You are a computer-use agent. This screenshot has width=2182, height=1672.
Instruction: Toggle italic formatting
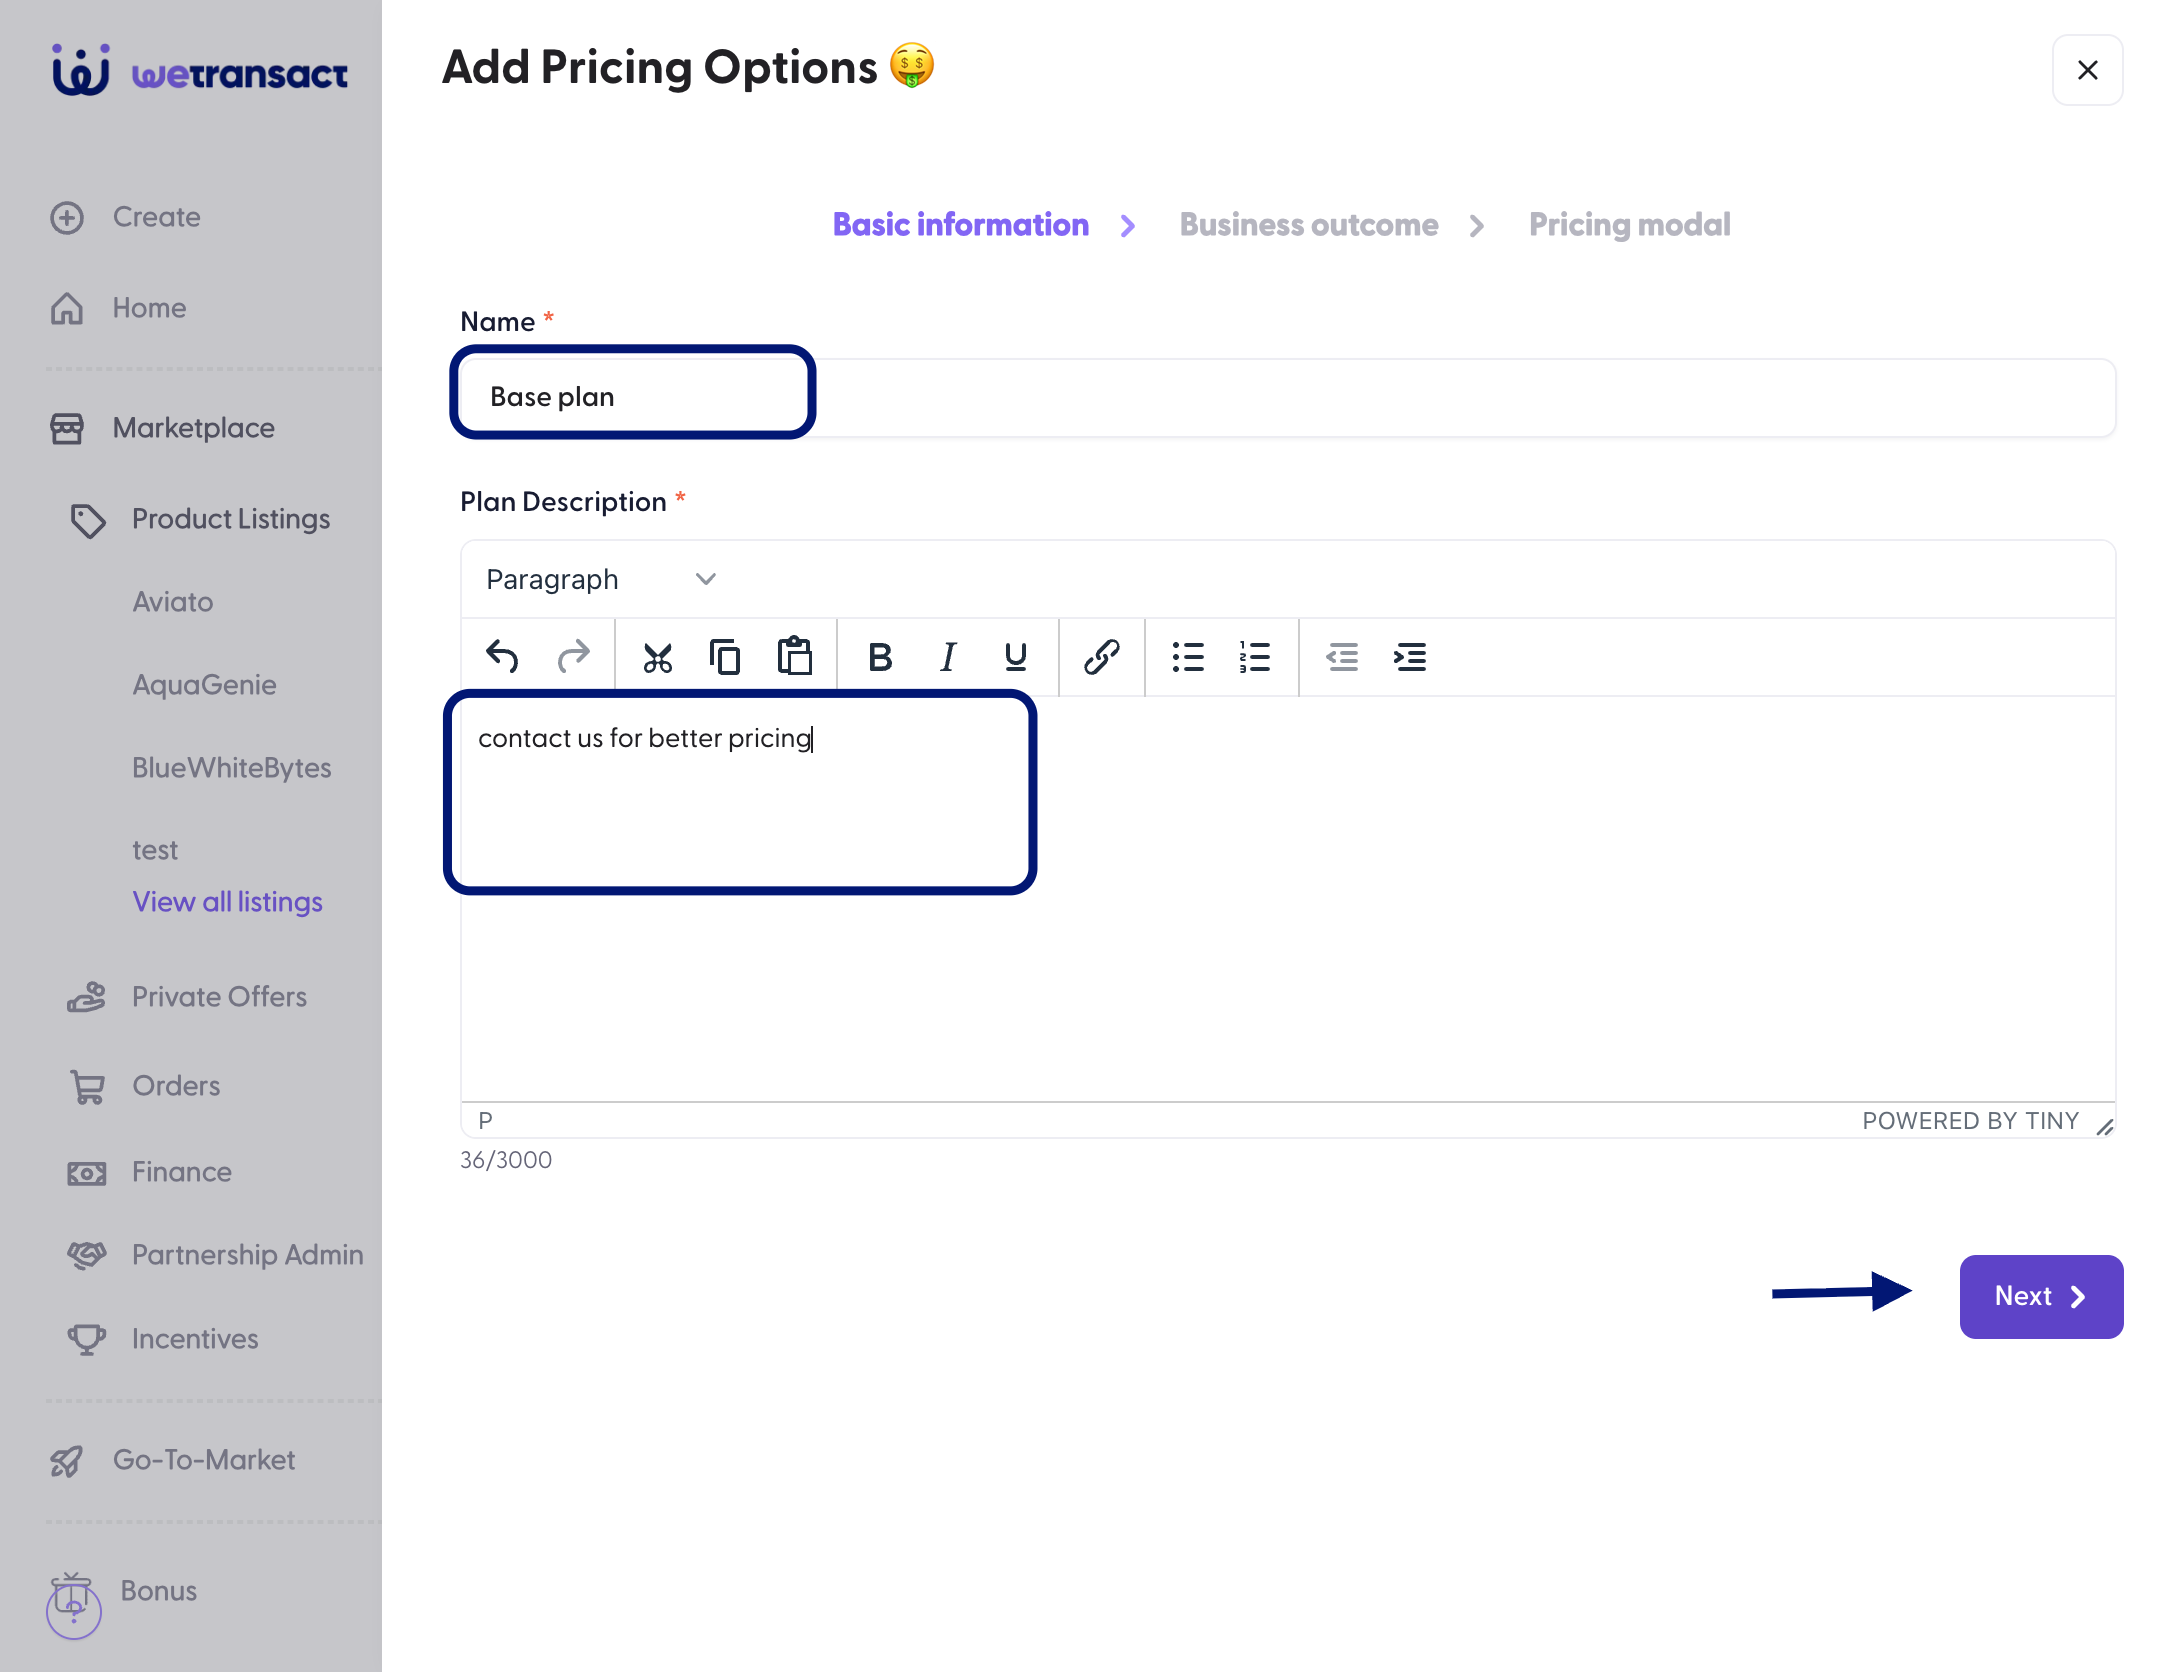click(948, 657)
